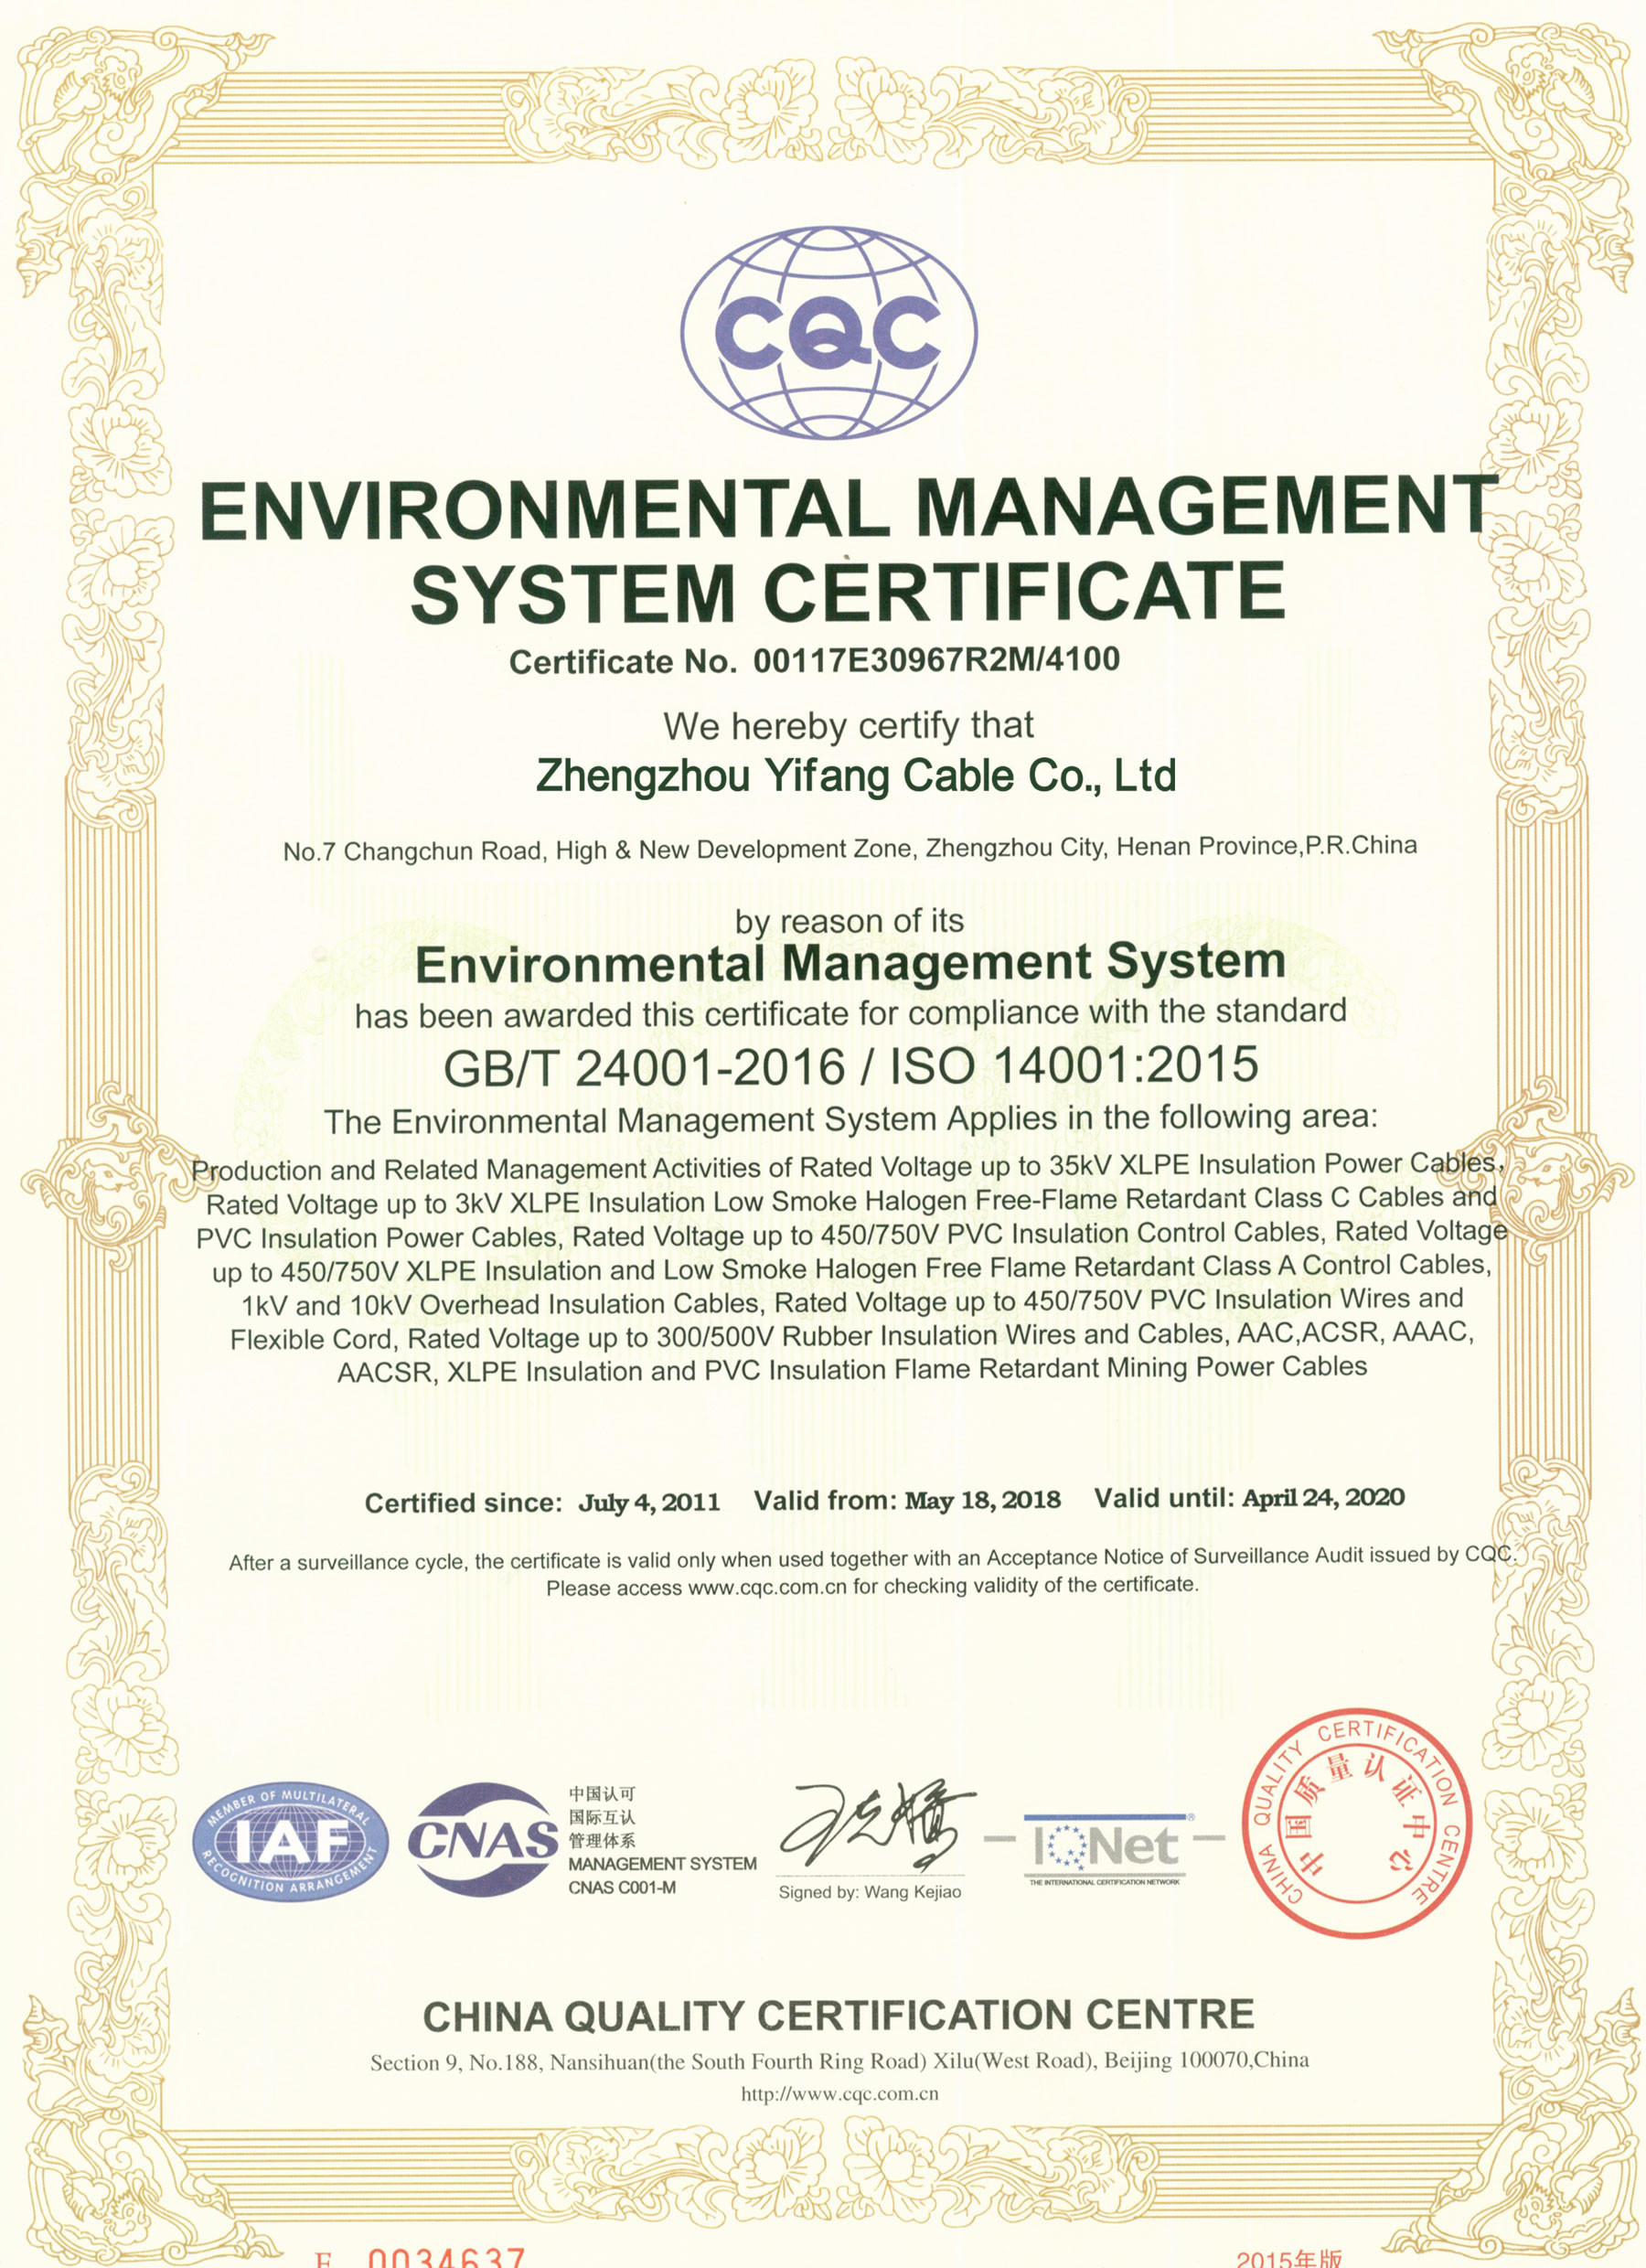This screenshot has height=2268, width=1646.
Task: Click the IQNet logo
Action: pyautogui.click(x=1105, y=1848)
